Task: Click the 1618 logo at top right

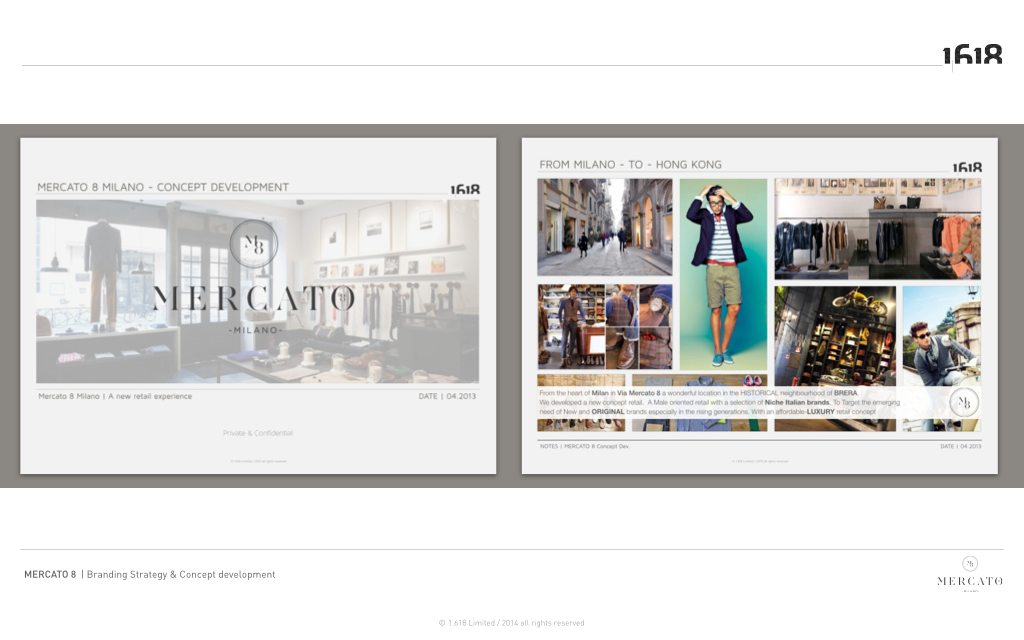Action: point(972,55)
